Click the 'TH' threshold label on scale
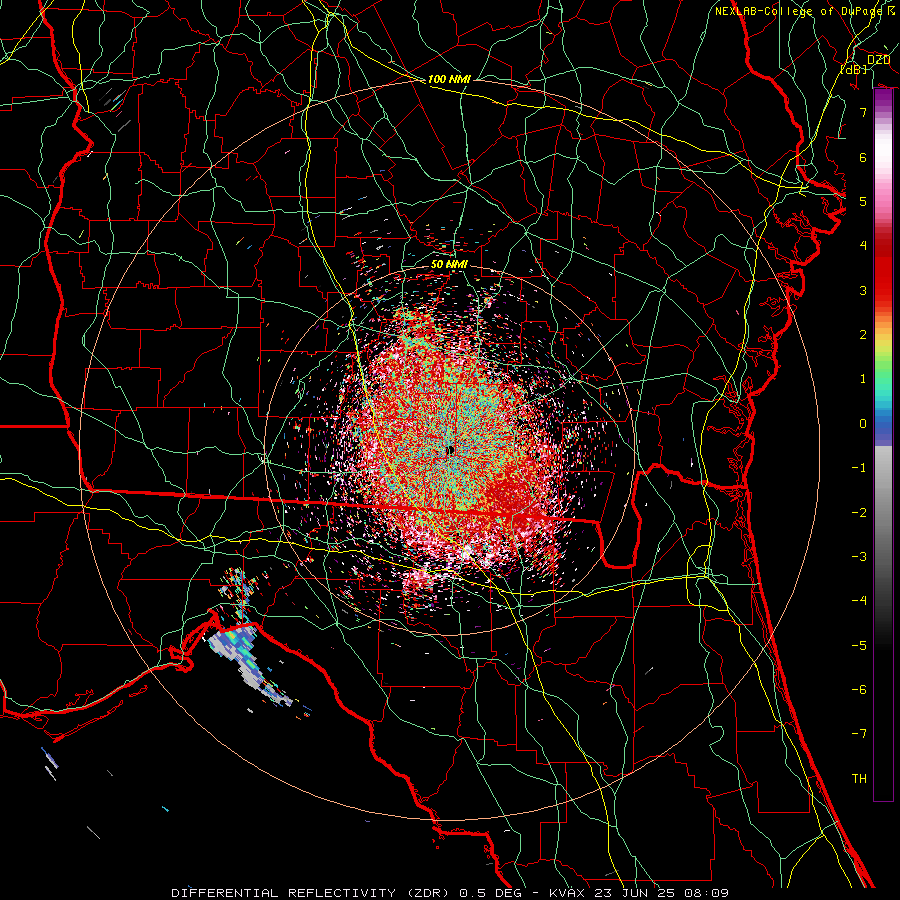This screenshot has height=900, width=900. (859, 779)
